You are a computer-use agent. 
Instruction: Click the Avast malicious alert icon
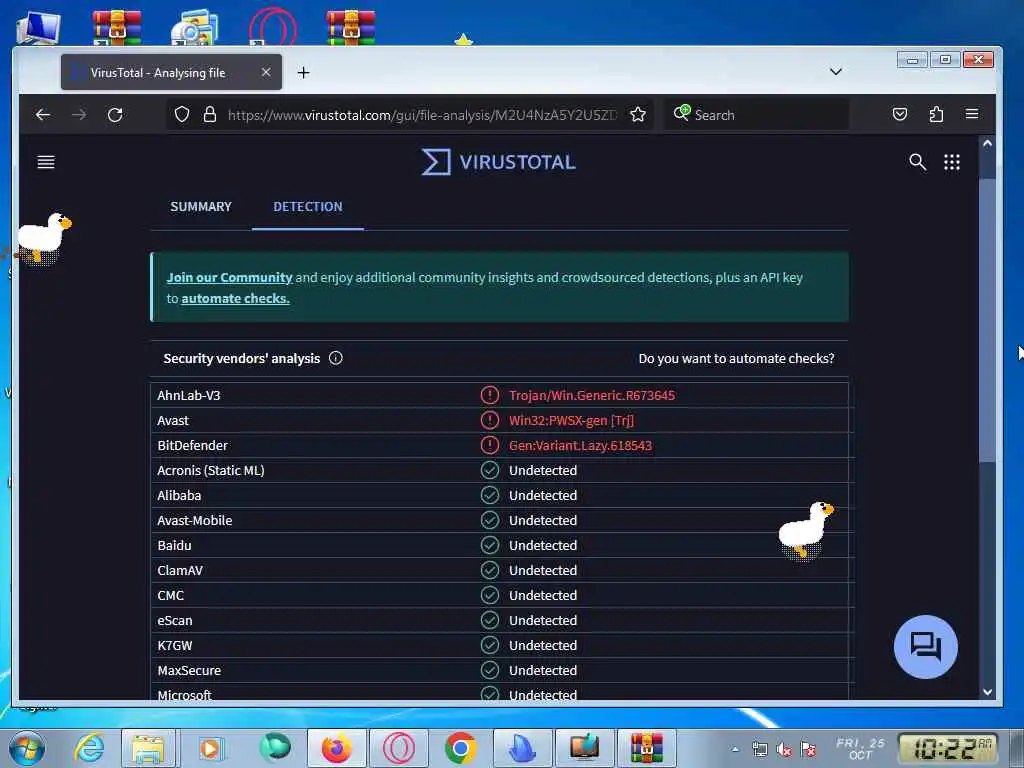tap(490, 420)
